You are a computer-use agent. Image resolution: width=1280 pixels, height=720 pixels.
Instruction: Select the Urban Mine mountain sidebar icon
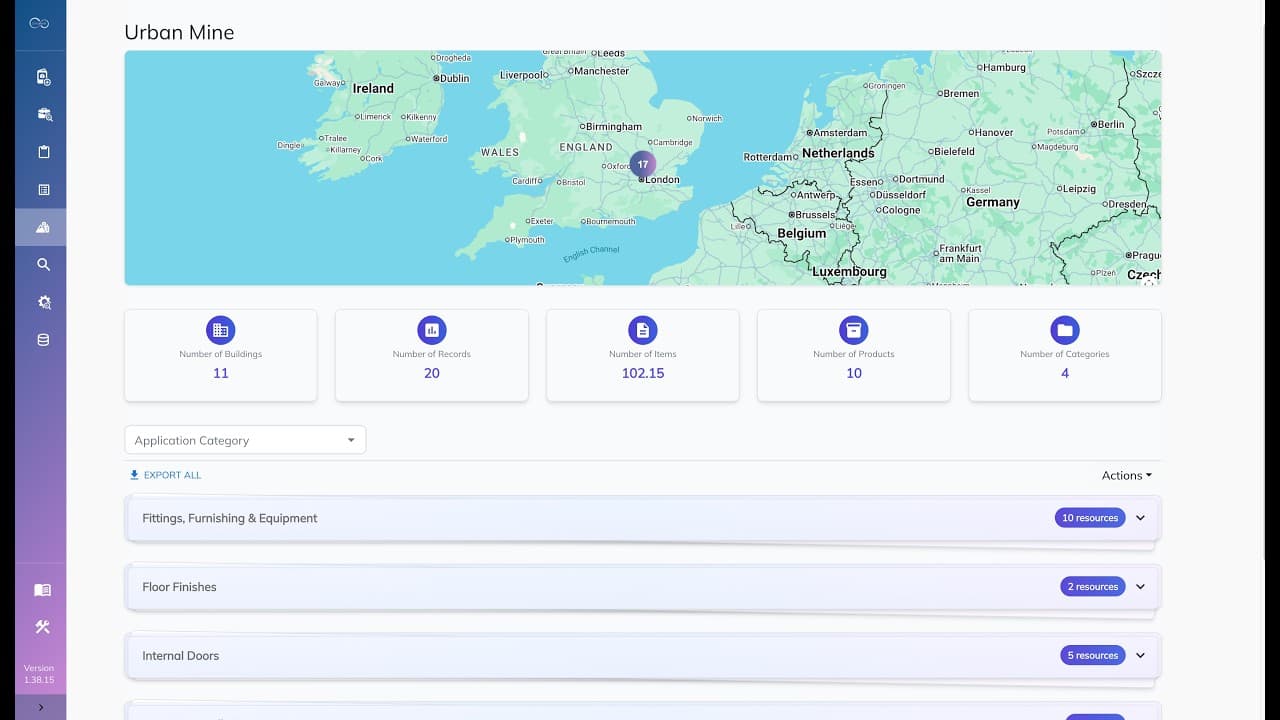coord(43,227)
